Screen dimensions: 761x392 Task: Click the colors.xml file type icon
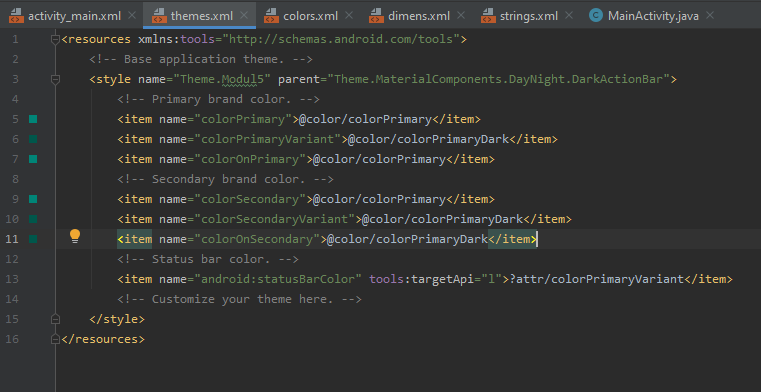pyautogui.click(x=271, y=16)
